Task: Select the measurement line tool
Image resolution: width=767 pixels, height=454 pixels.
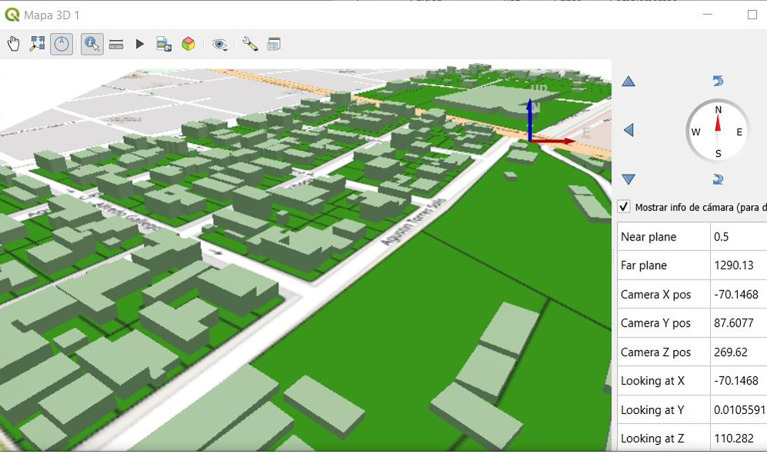Action: [x=116, y=45]
